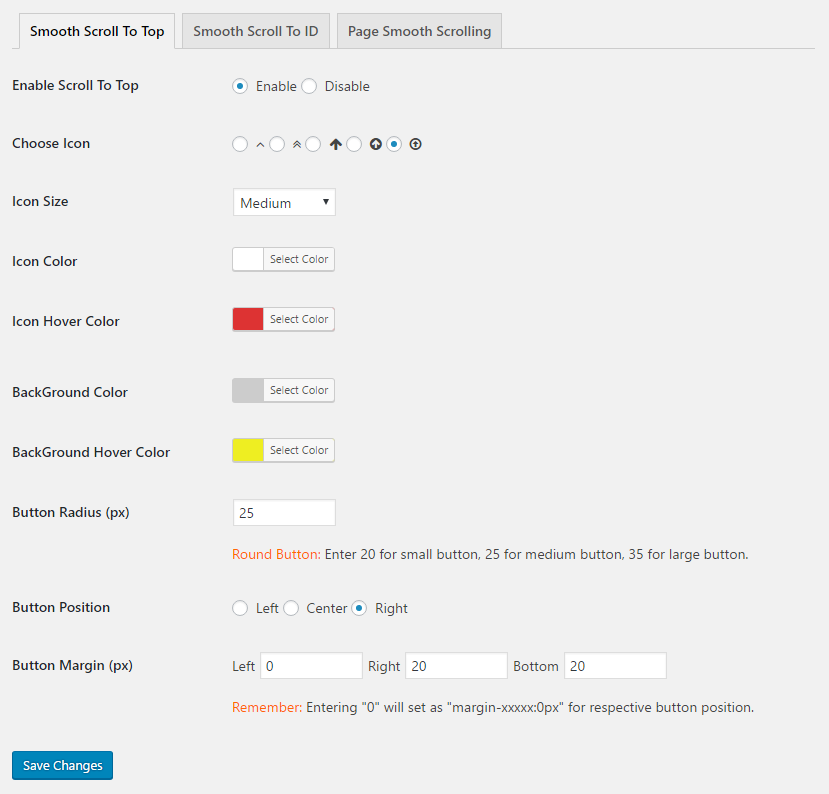Viewport: 829px width, 794px height.
Task: Set Button Position to Left
Action: [240, 608]
